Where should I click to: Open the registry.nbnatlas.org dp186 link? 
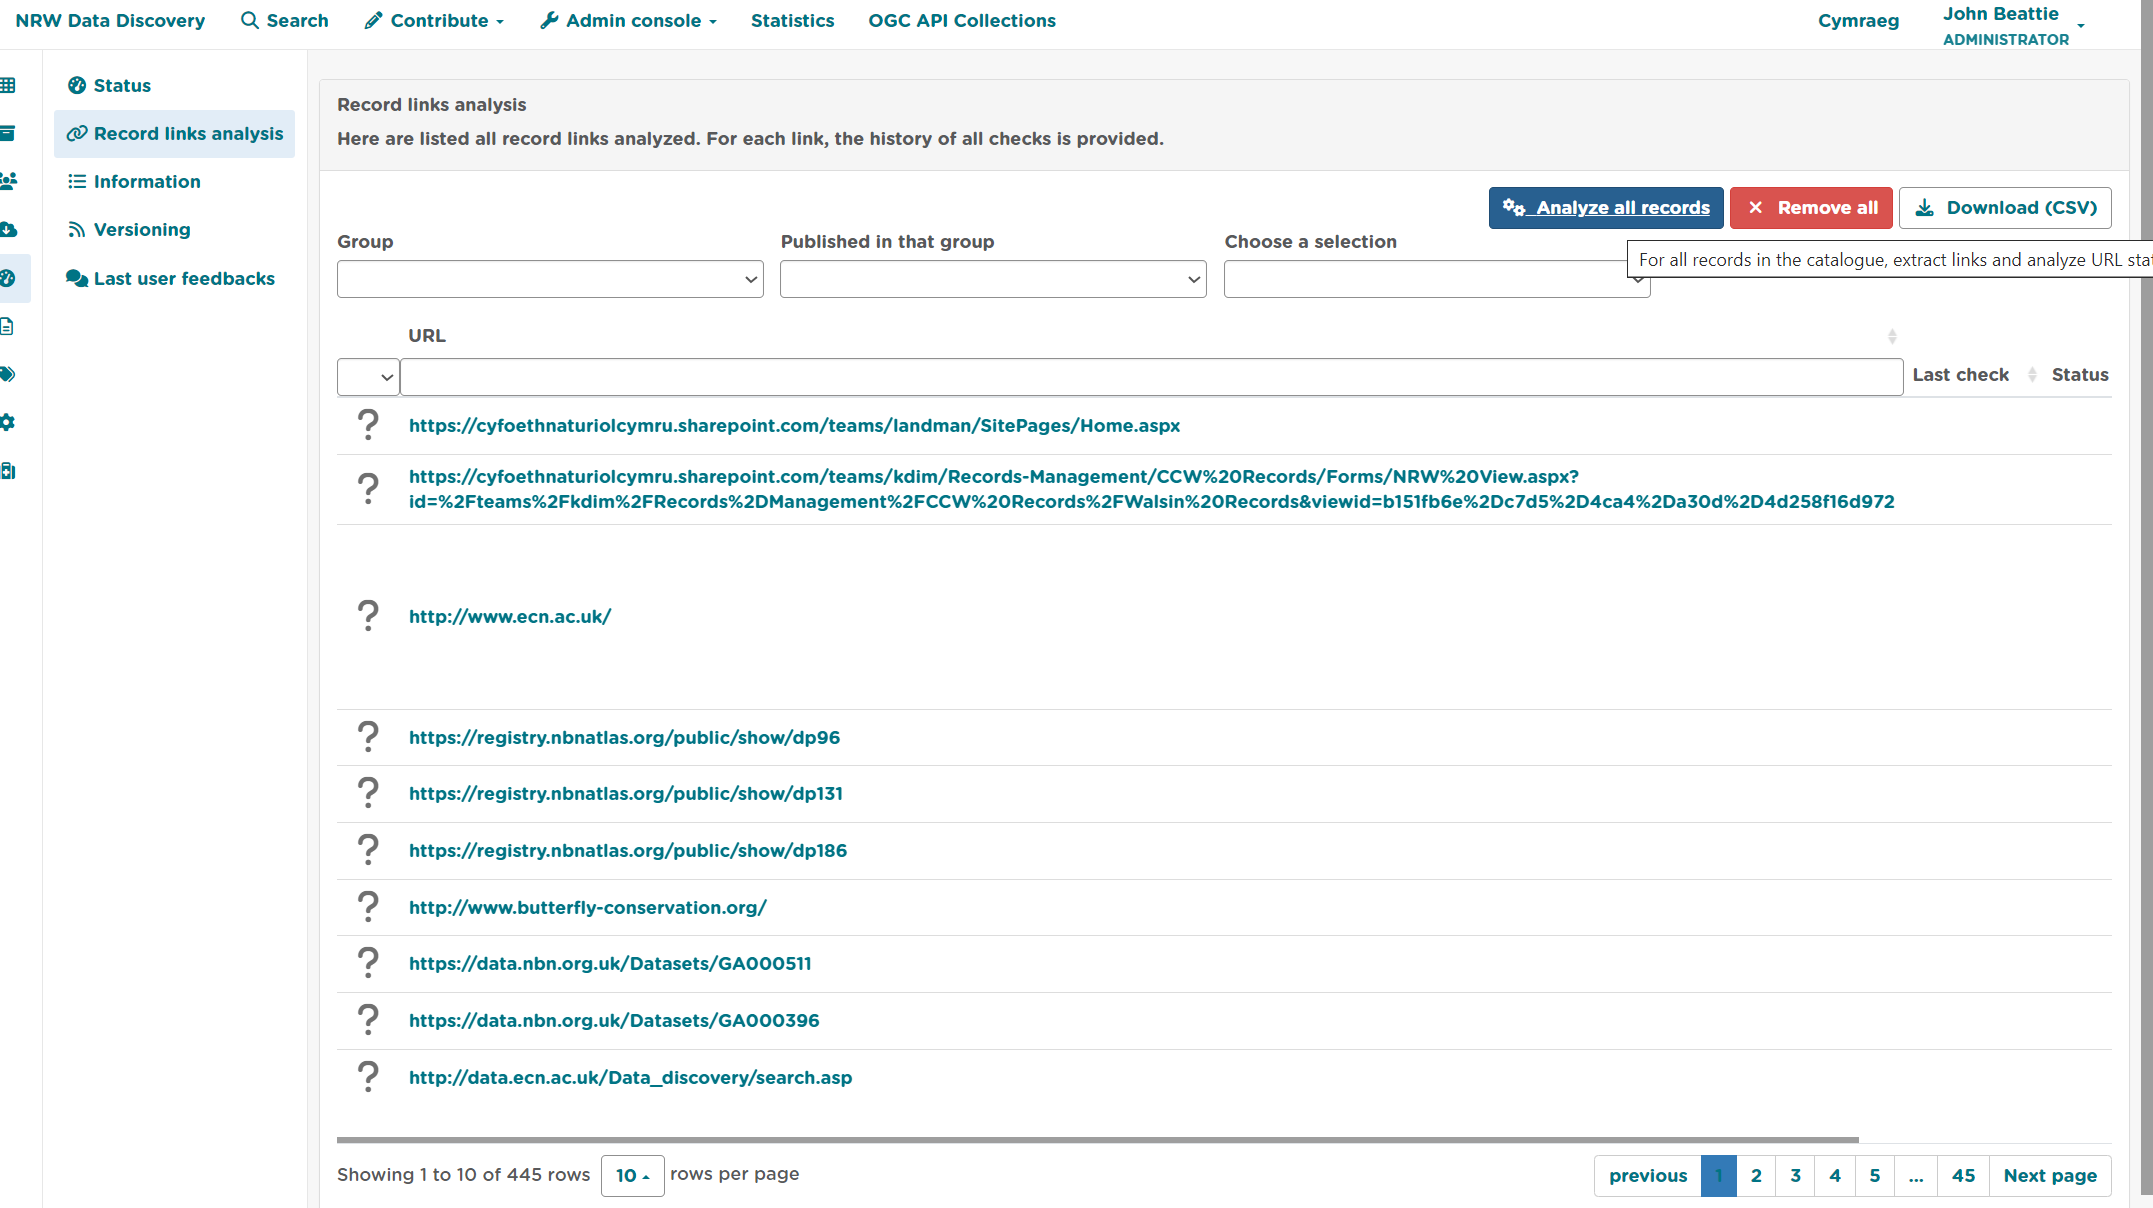(x=628, y=850)
